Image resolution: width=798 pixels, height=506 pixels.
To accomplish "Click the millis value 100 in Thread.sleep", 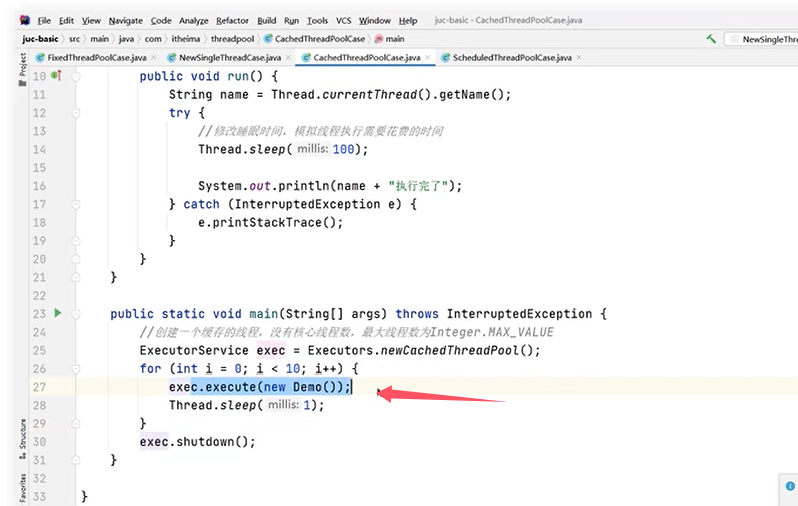I will pos(343,149).
